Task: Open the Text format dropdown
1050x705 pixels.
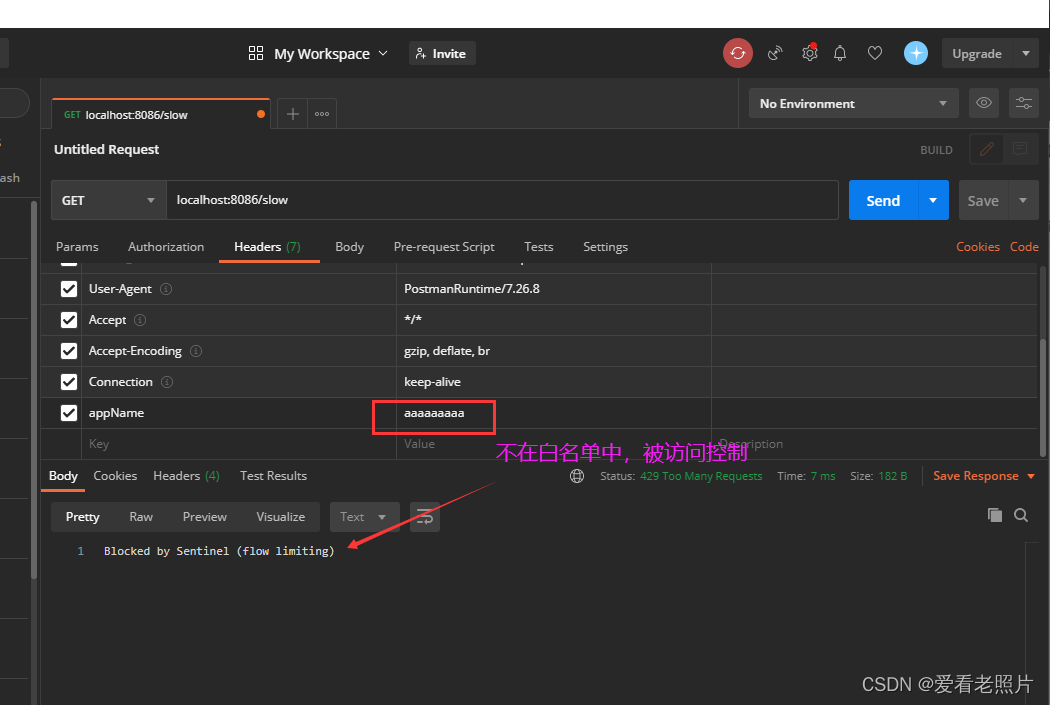Action: click(x=365, y=517)
